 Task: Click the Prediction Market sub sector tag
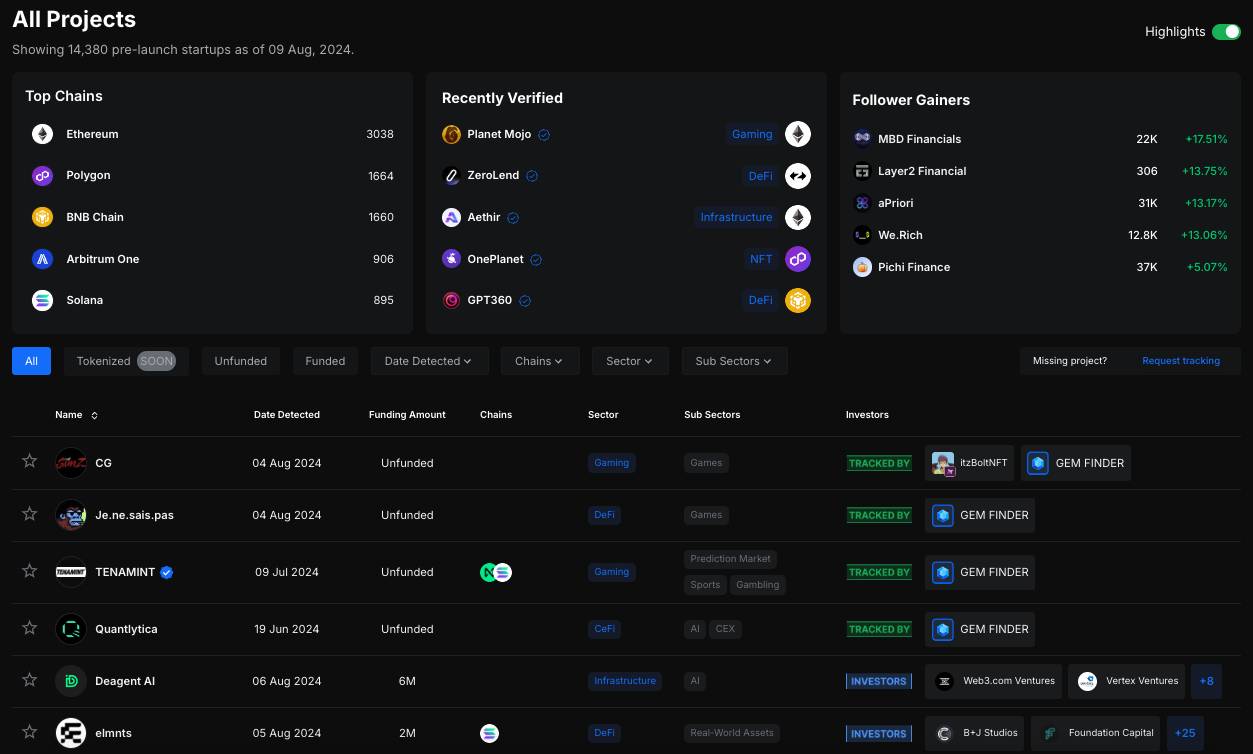pyautogui.click(x=731, y=559)
